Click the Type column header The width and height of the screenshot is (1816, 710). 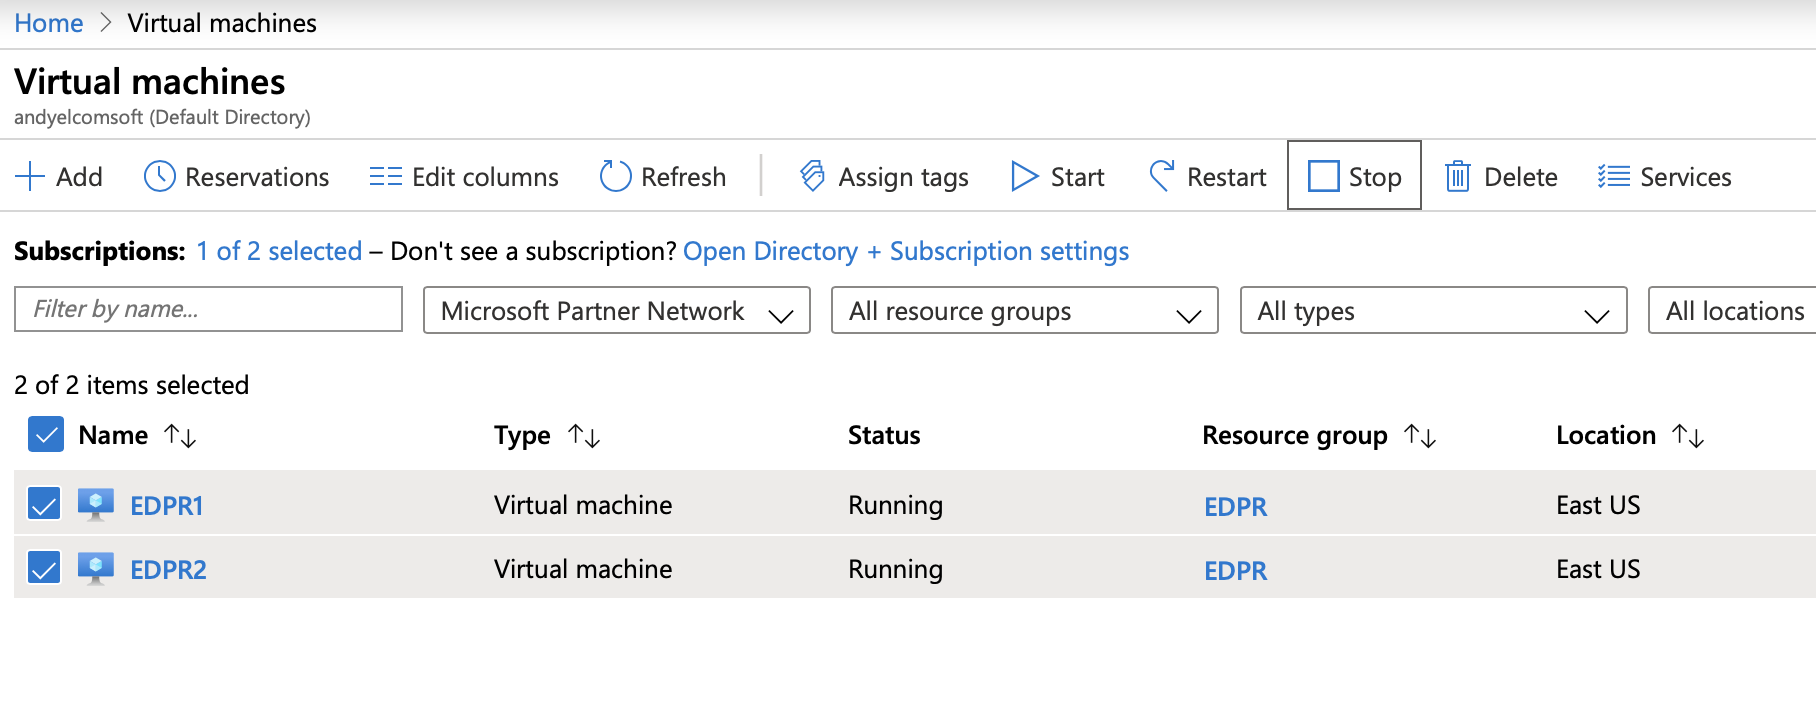[522, 436]
